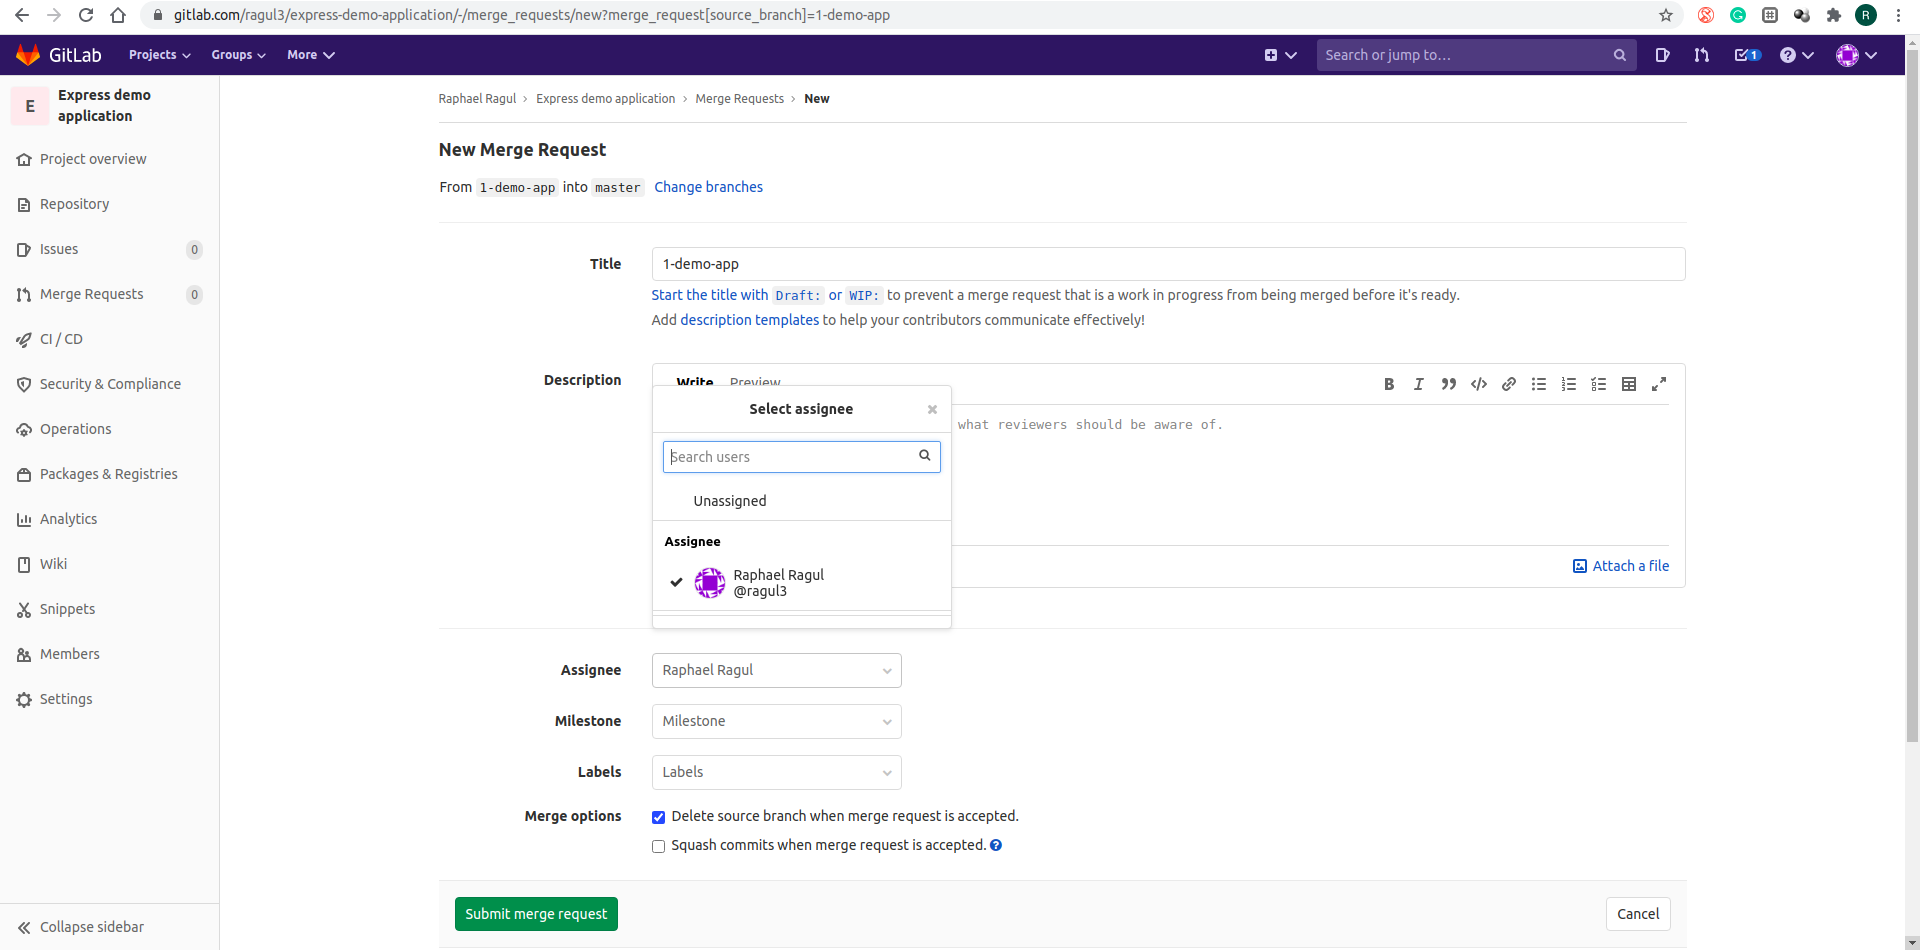1920x950 pixels.
Task: Insert a blockquote in the description
Action: pyautogui.click(x=1448, y=384)
